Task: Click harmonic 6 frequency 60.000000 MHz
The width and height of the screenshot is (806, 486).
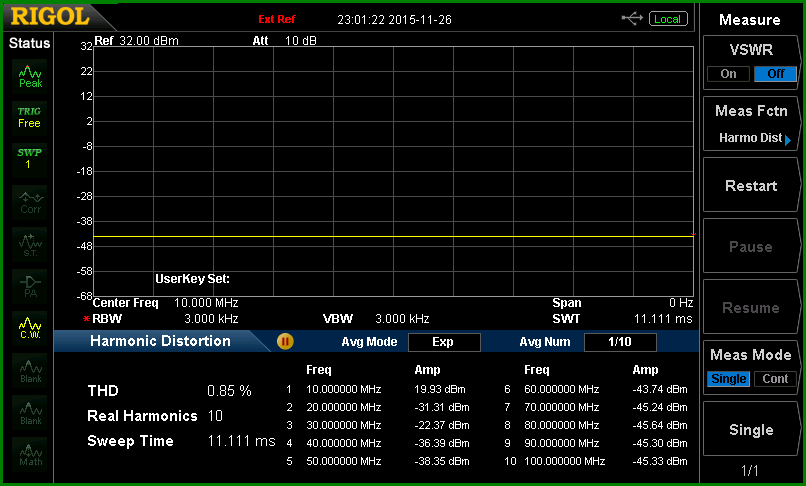Action: click(x=561, y=389)
